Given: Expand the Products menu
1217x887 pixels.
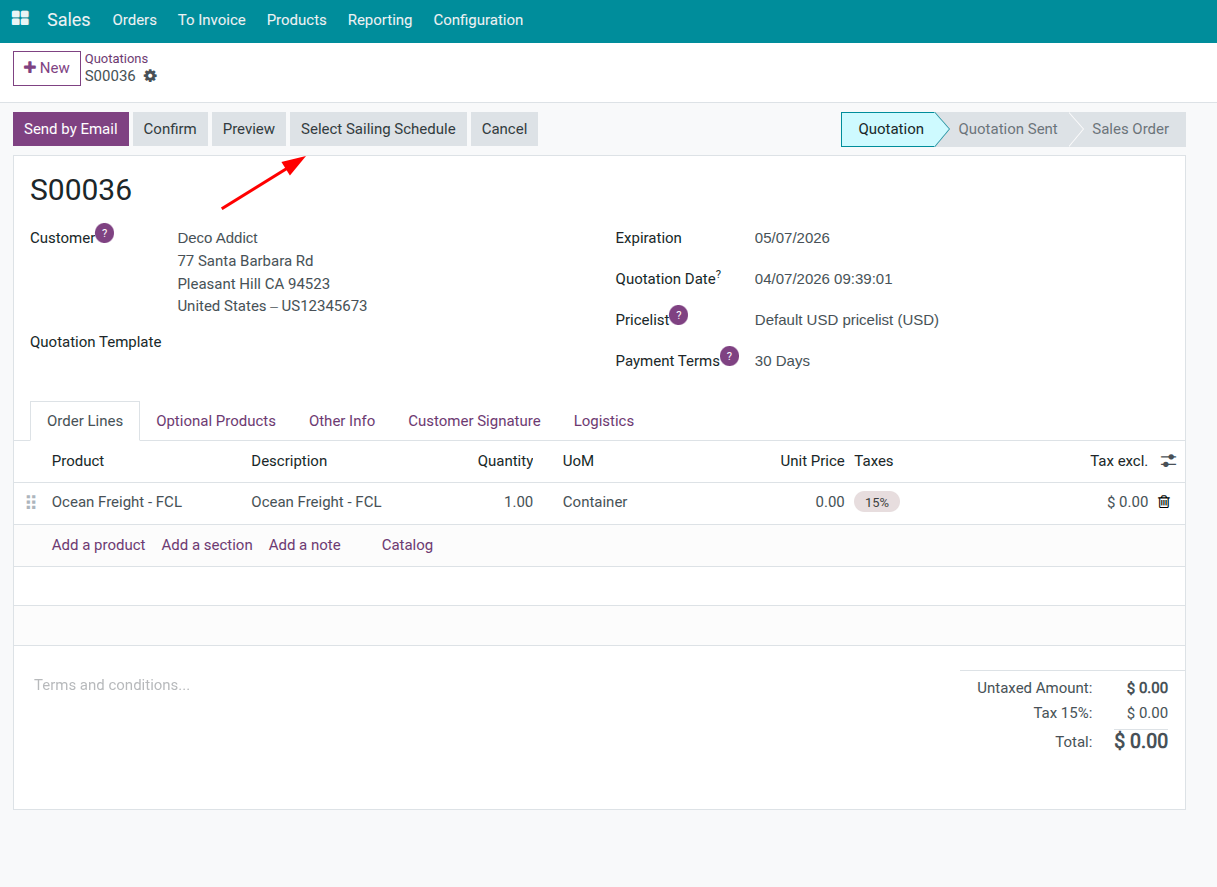Looking at the screenshot, I should click(296, 20).
